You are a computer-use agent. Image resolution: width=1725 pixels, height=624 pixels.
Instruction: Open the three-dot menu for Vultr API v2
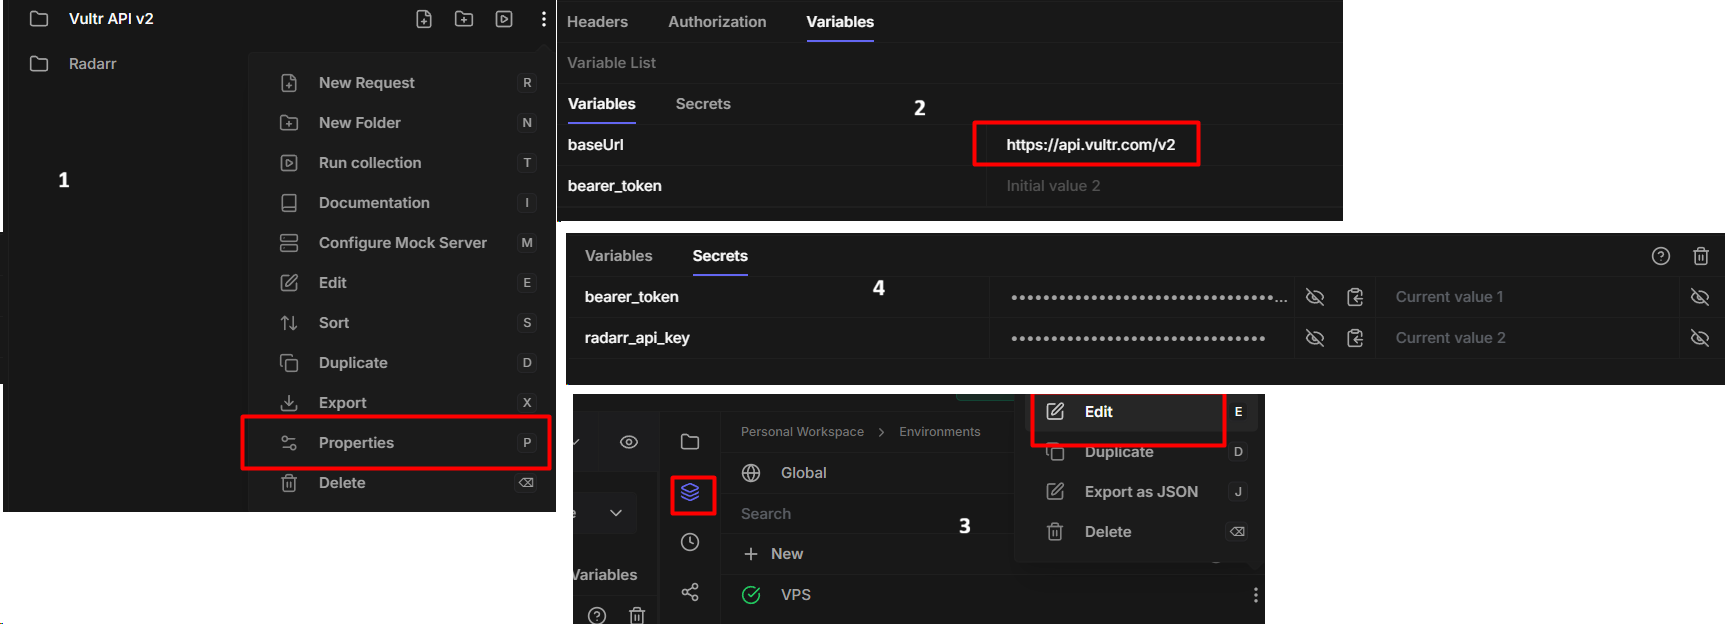tap(543, 19)
